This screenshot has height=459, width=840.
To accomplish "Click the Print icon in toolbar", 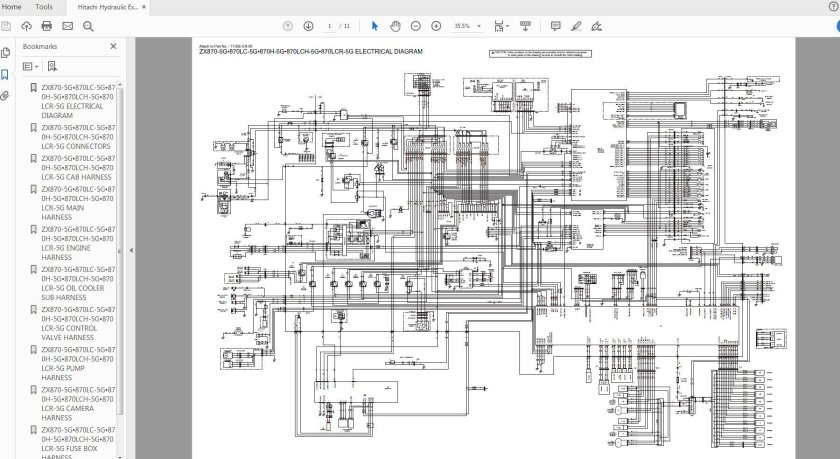I will click(47, 25).
